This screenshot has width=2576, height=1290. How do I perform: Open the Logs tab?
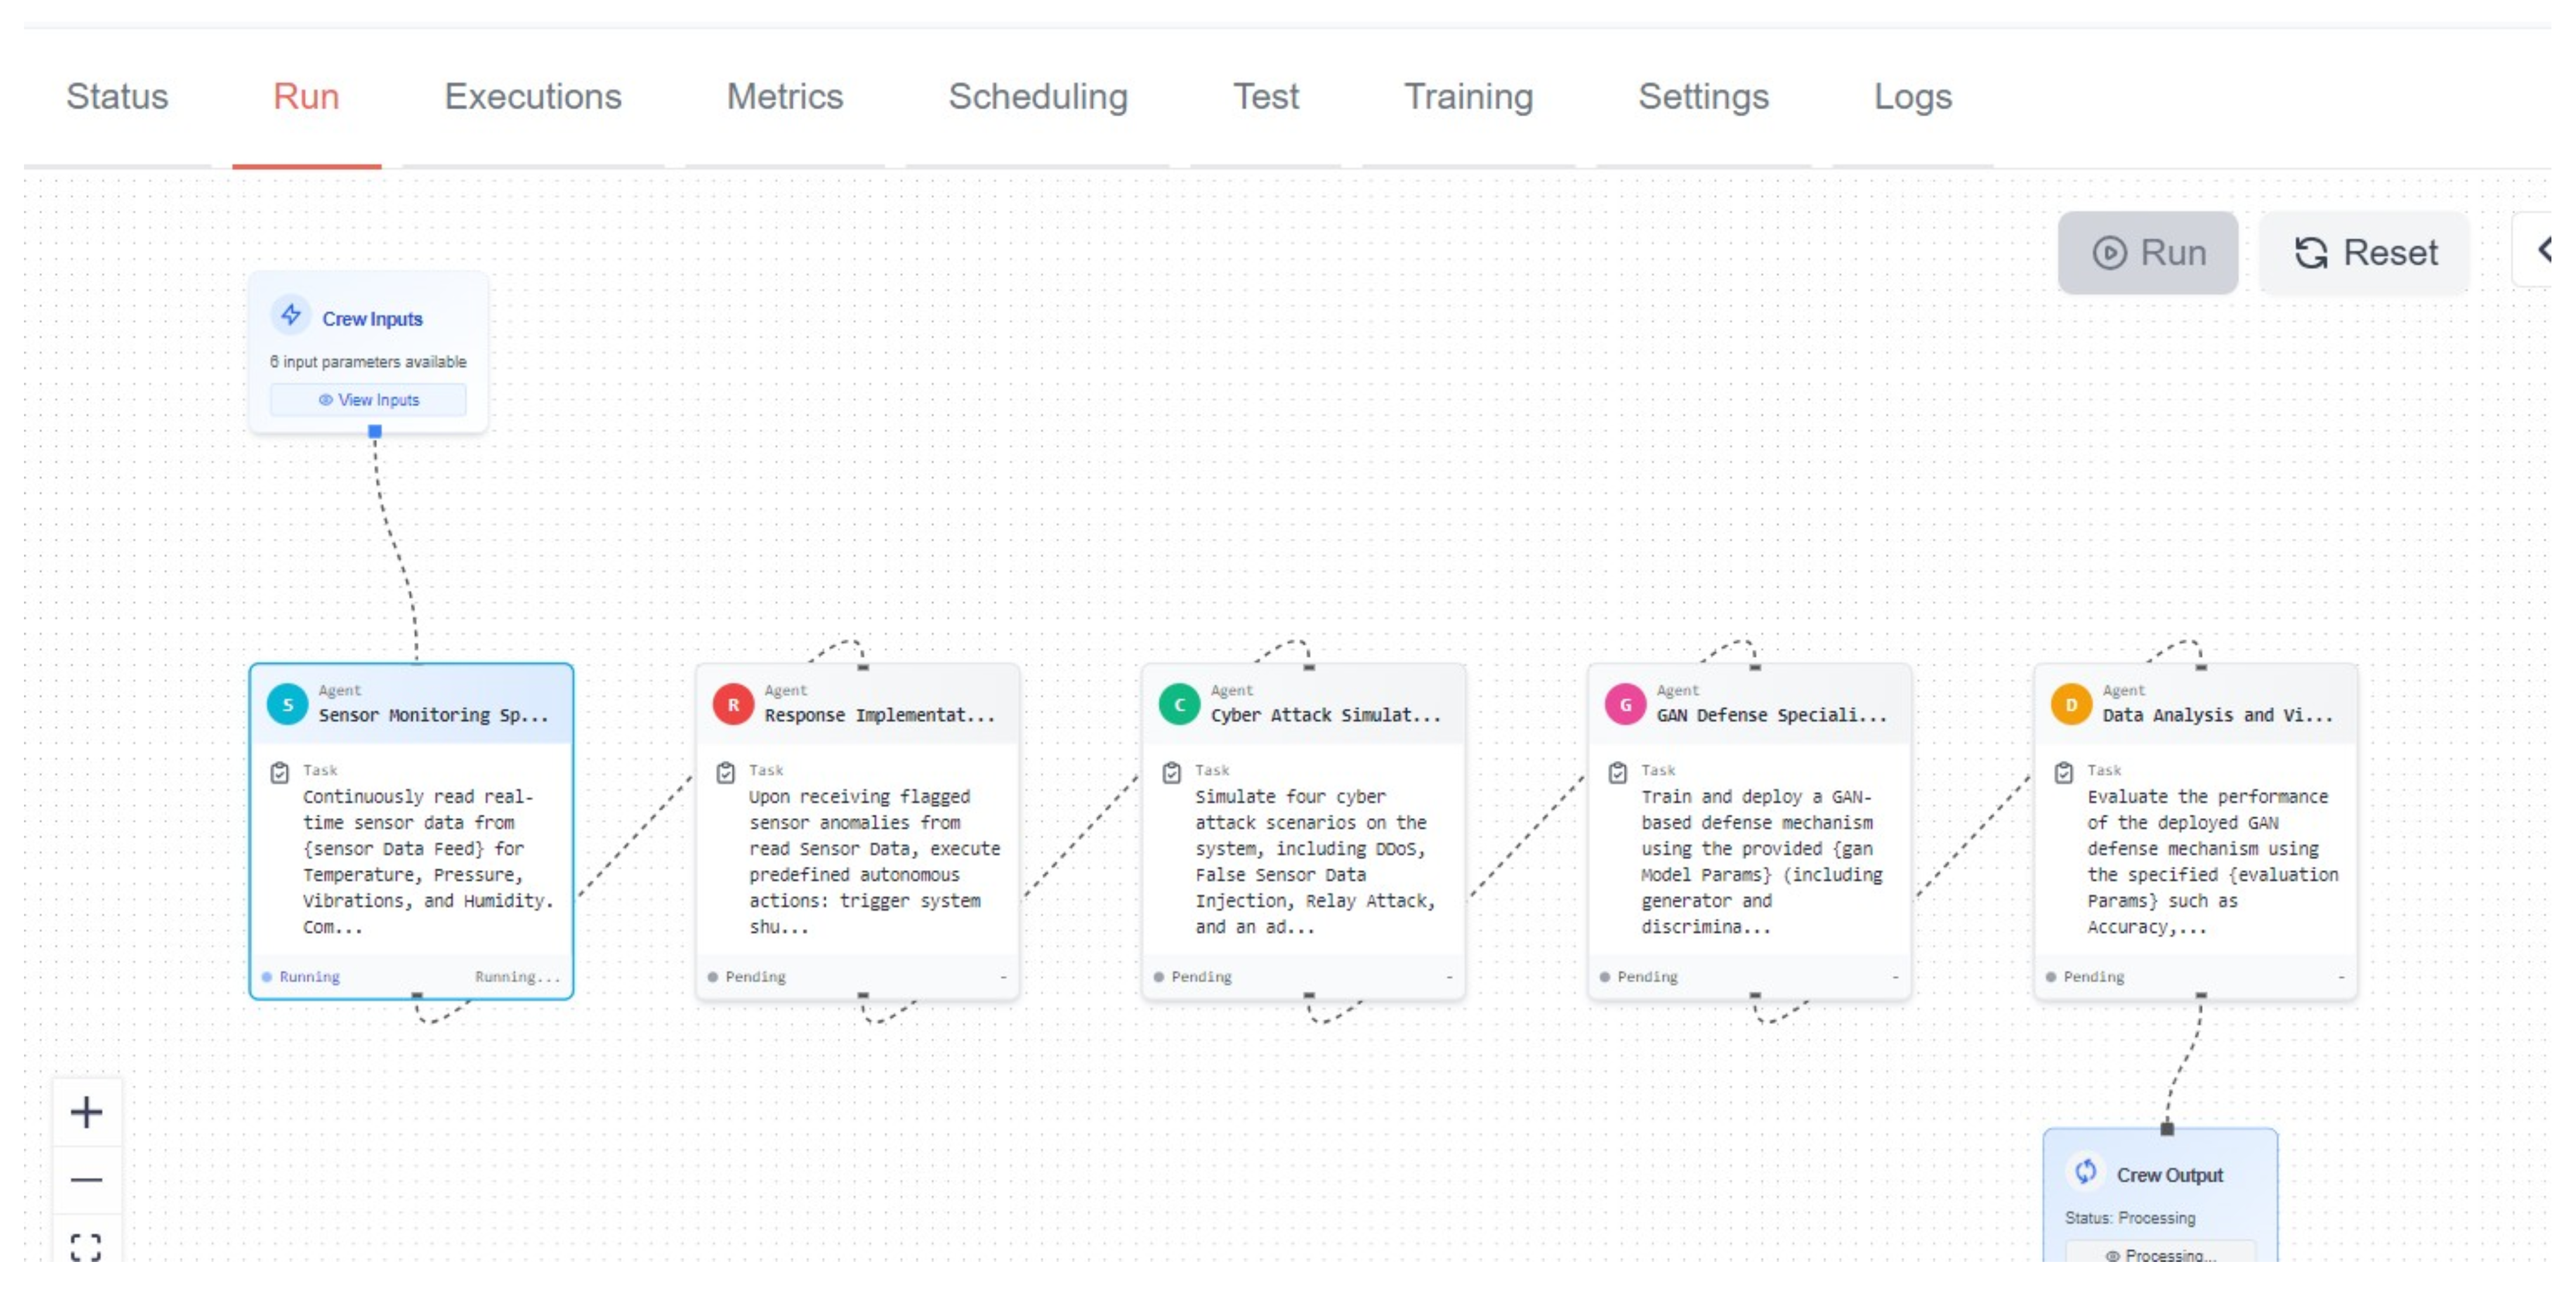click(1911, 97)
